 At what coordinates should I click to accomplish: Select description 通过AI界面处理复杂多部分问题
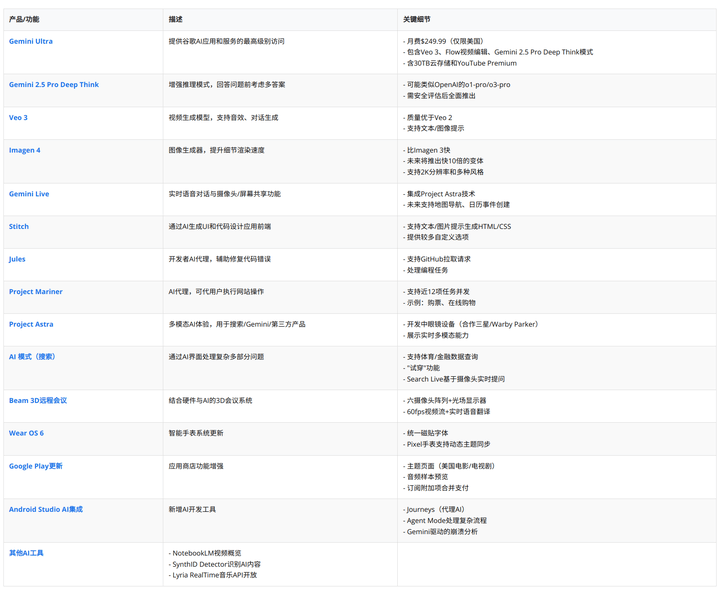(216, 357)
